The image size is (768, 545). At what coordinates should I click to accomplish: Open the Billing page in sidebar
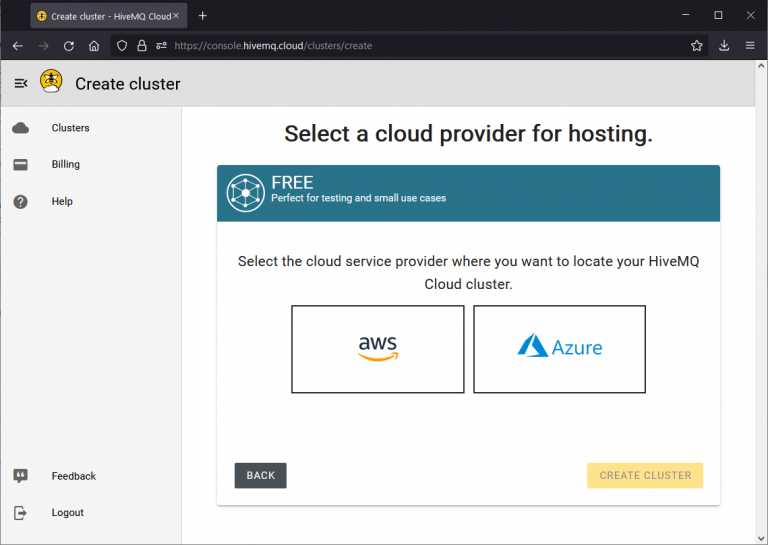coord(65,164)
